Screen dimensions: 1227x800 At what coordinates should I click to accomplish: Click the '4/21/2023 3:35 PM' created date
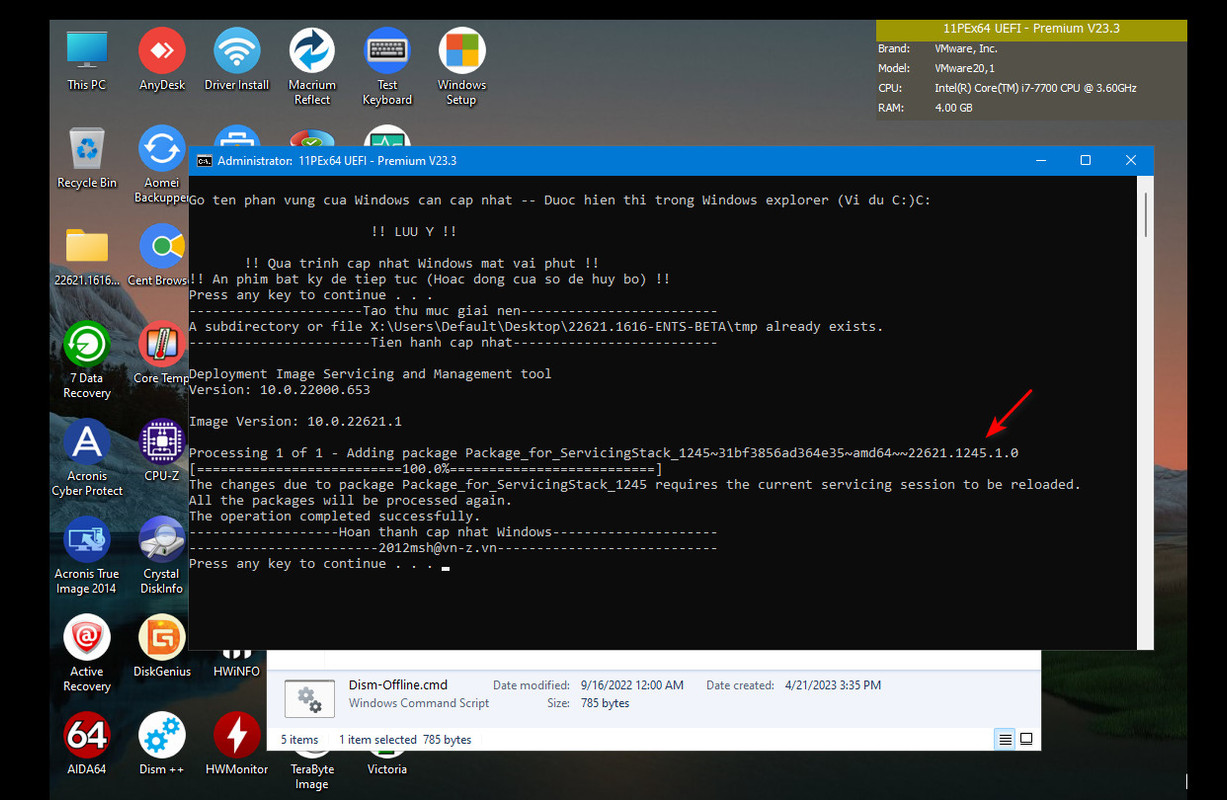click(x=834, y=685)
